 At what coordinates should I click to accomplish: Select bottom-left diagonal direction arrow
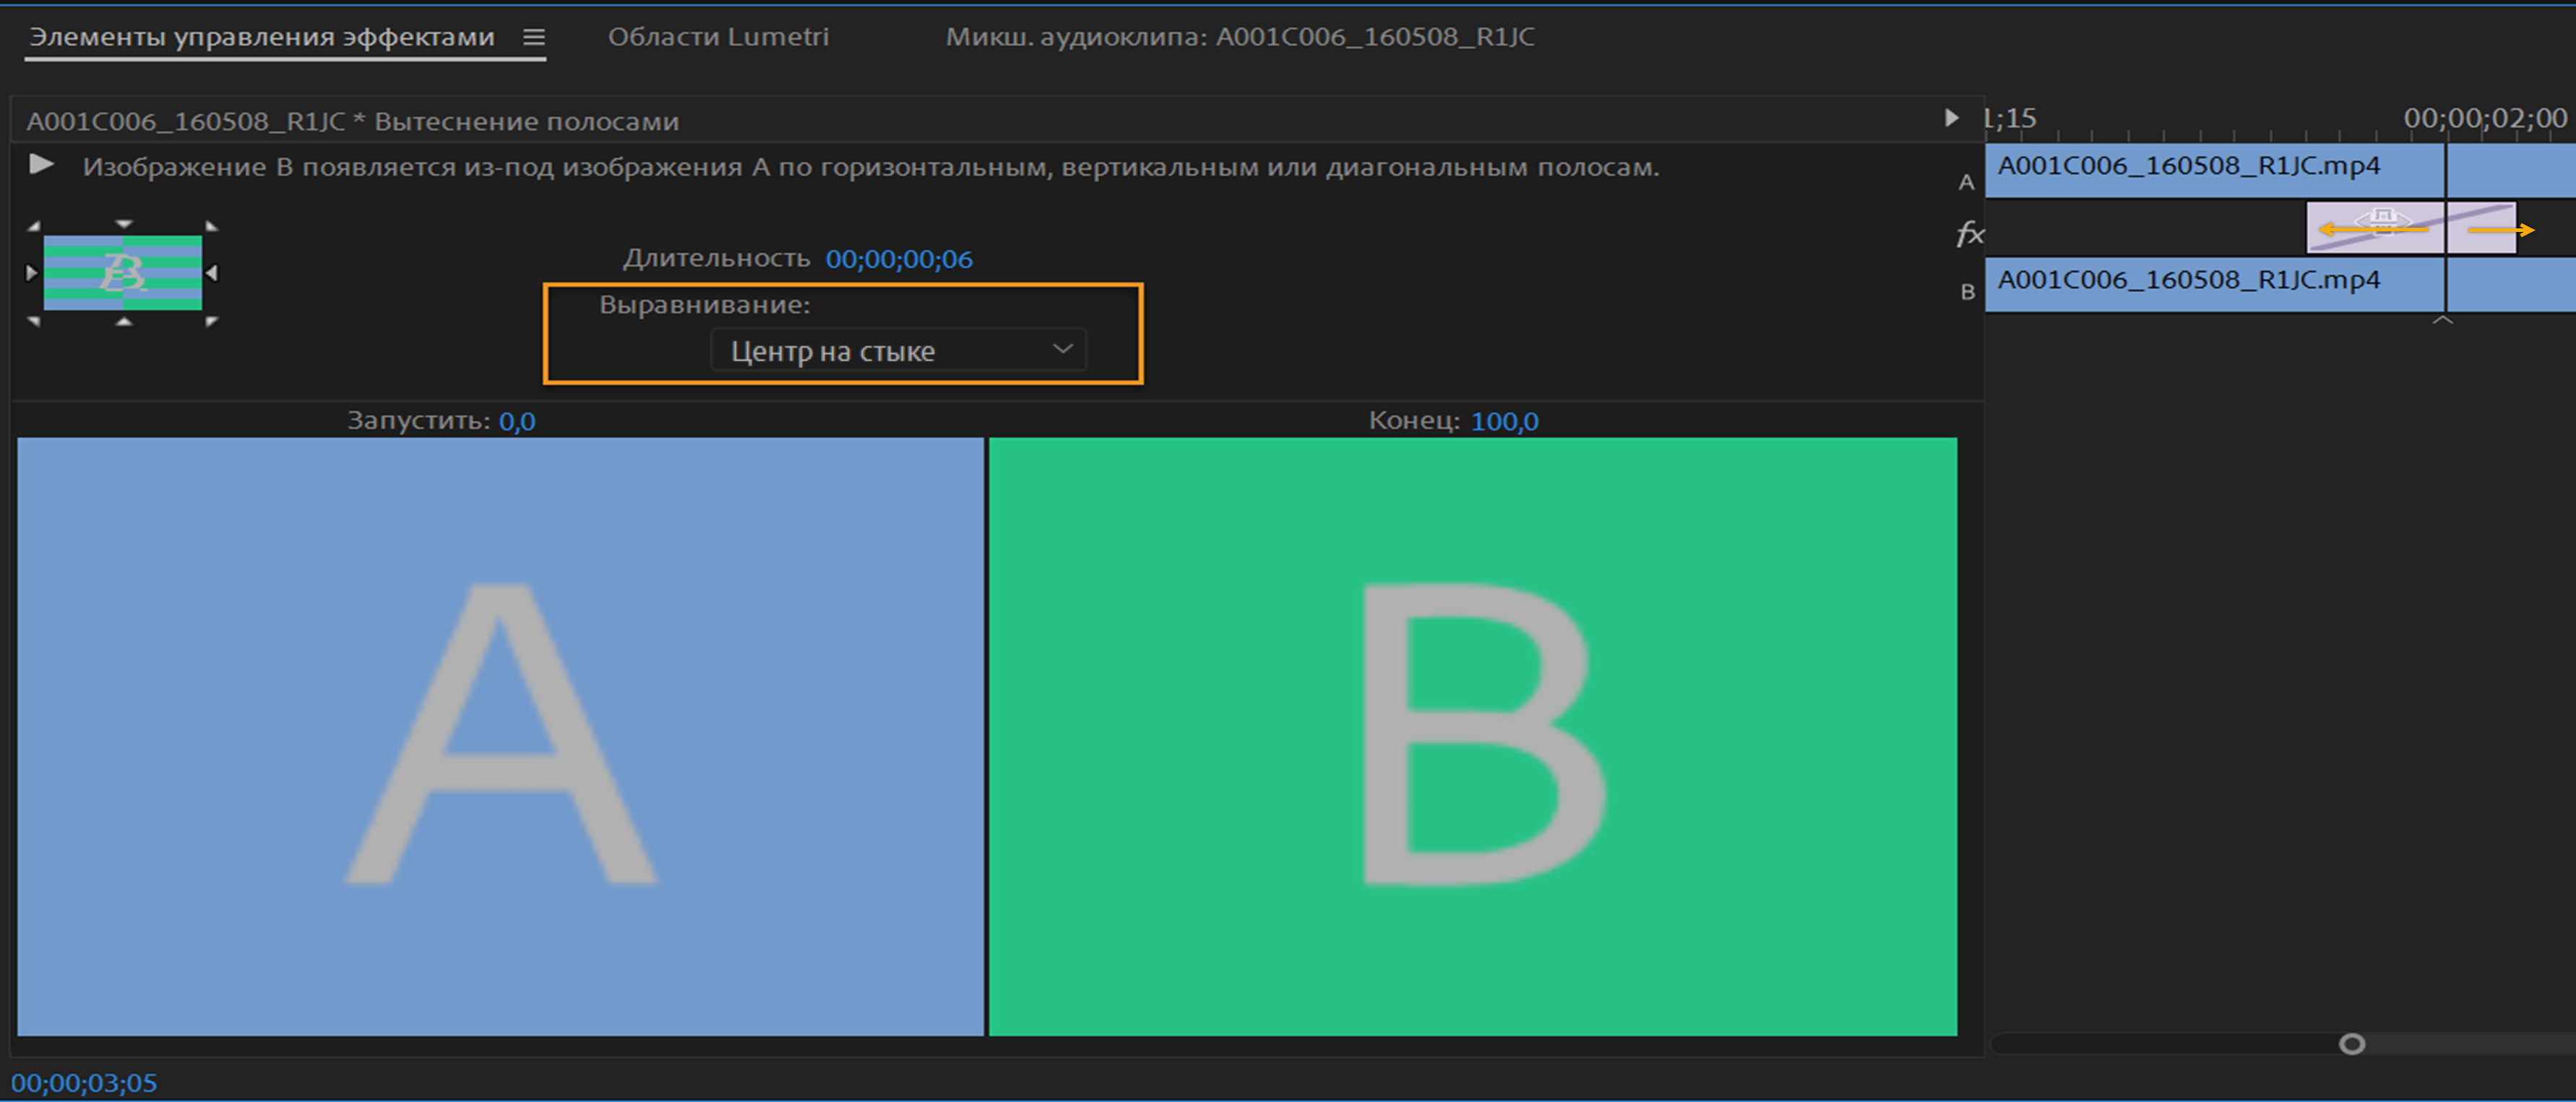pyautogui.click(x=34, y=320)
